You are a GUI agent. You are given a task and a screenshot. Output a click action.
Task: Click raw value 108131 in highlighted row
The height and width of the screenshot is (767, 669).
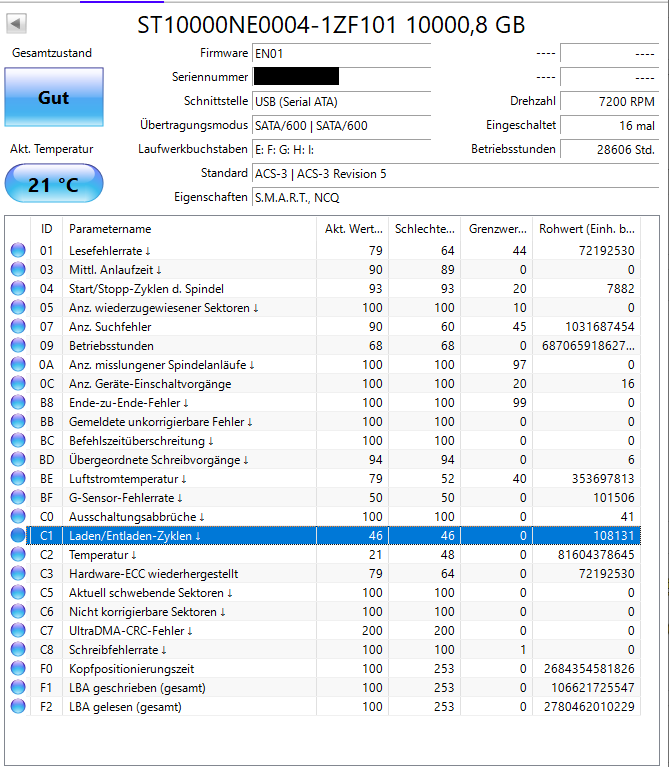(x=614, y=536)
